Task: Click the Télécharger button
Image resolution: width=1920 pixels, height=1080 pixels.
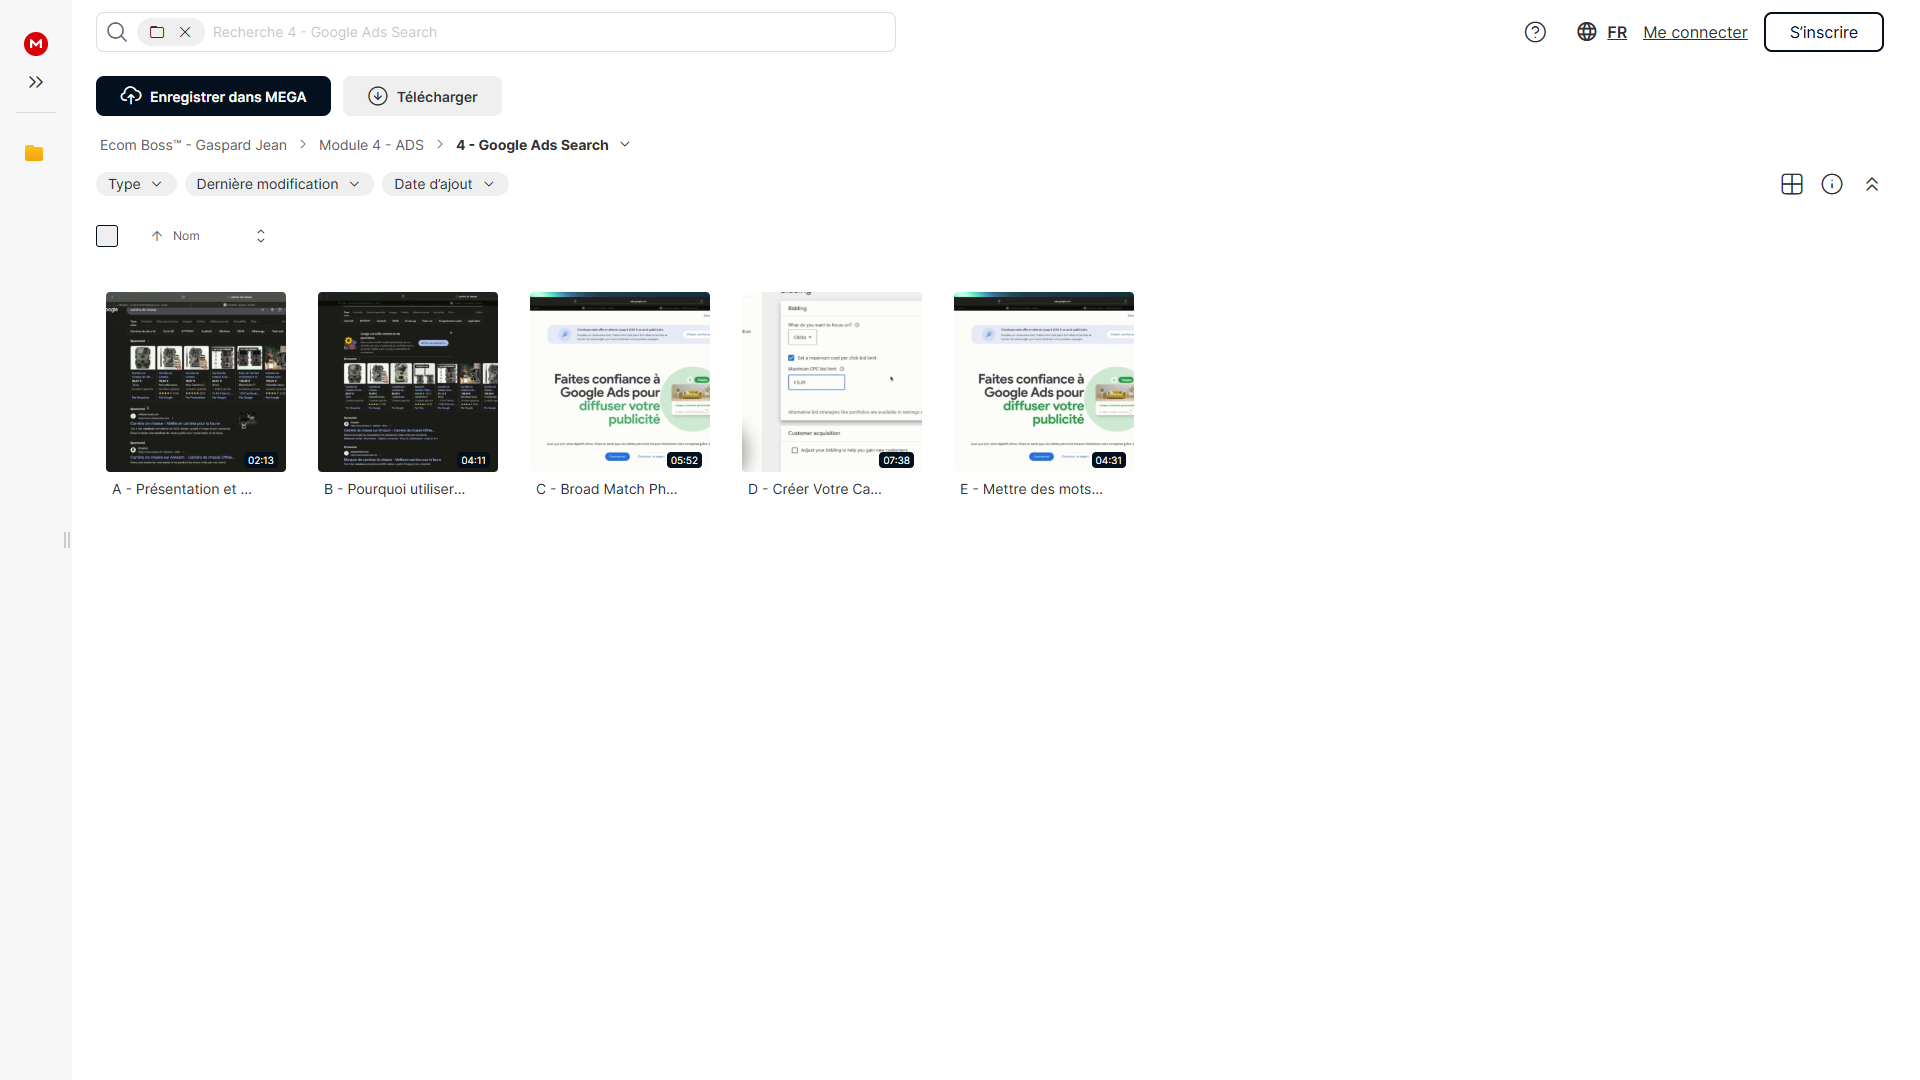Action: click(x=422, y=96)
